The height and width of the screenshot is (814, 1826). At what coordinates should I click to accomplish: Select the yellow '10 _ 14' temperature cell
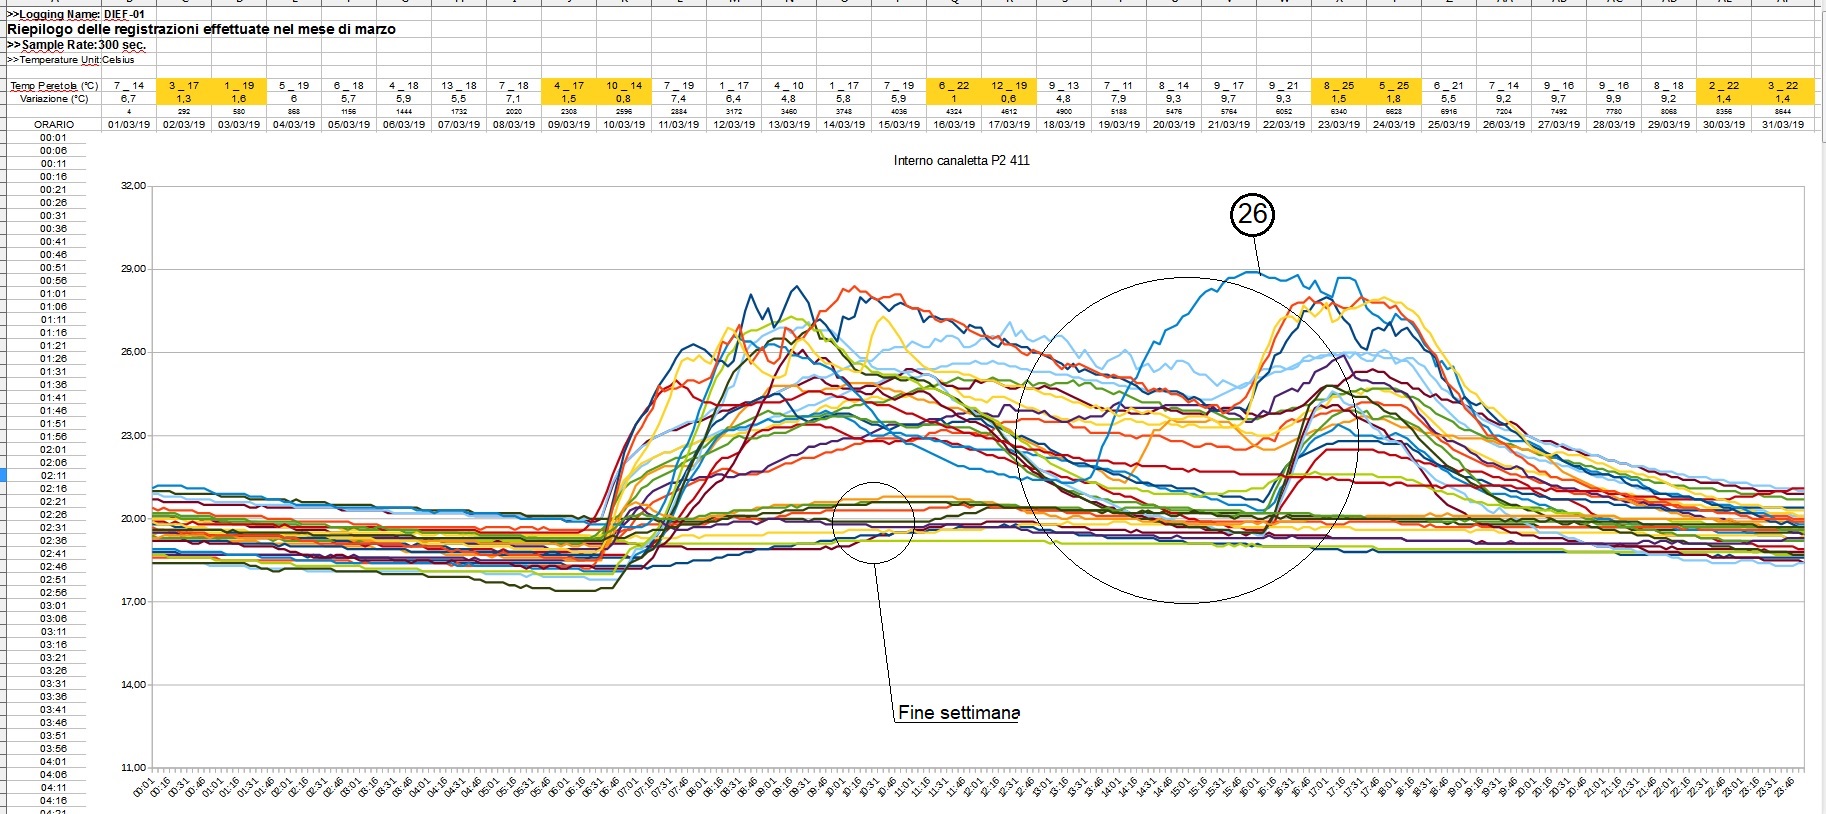point(624,86)
